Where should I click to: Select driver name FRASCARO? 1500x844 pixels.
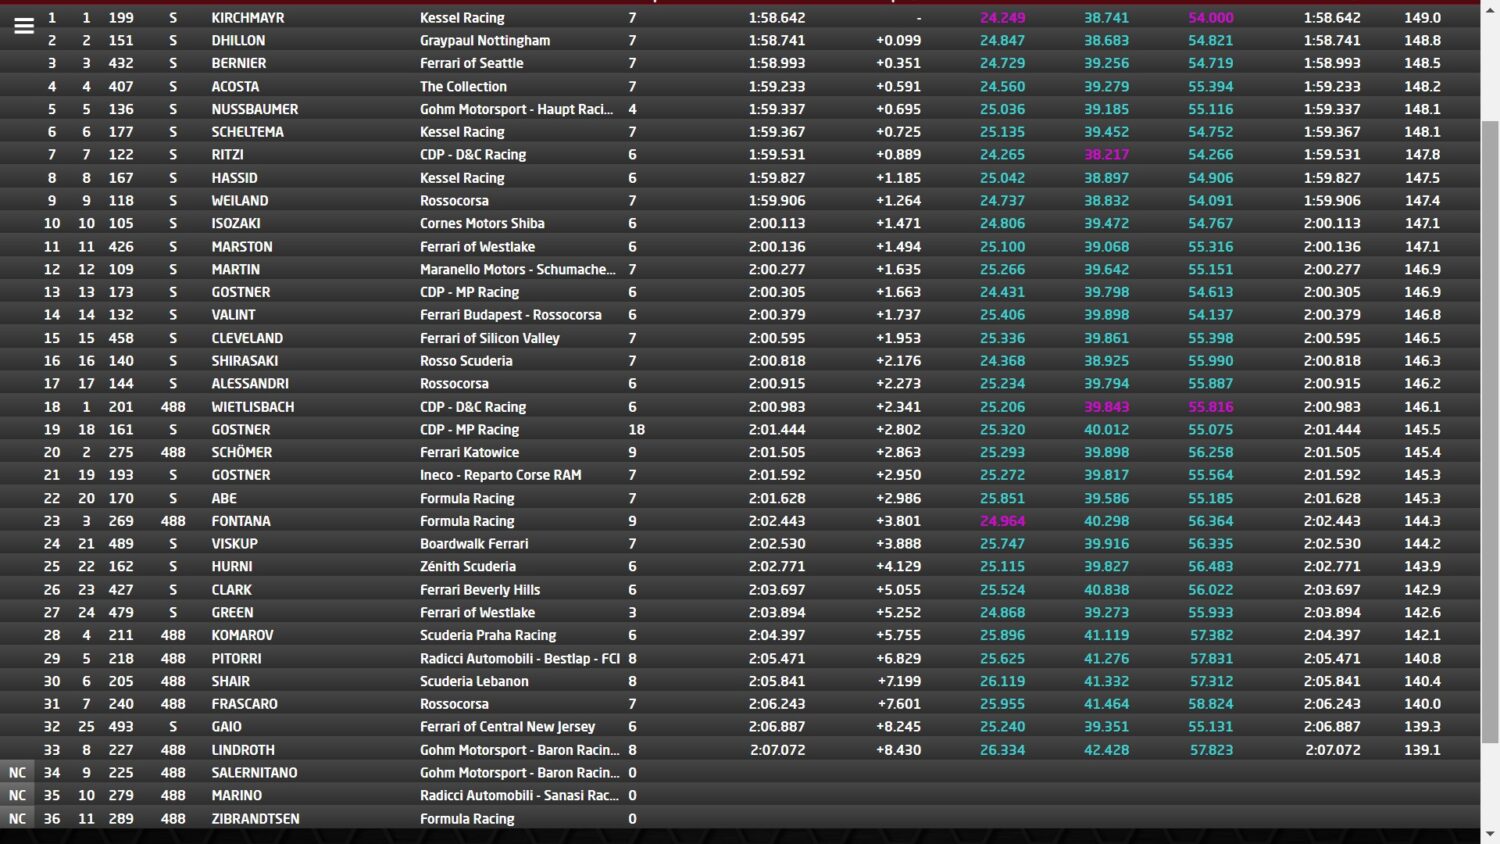click(244, 704)
